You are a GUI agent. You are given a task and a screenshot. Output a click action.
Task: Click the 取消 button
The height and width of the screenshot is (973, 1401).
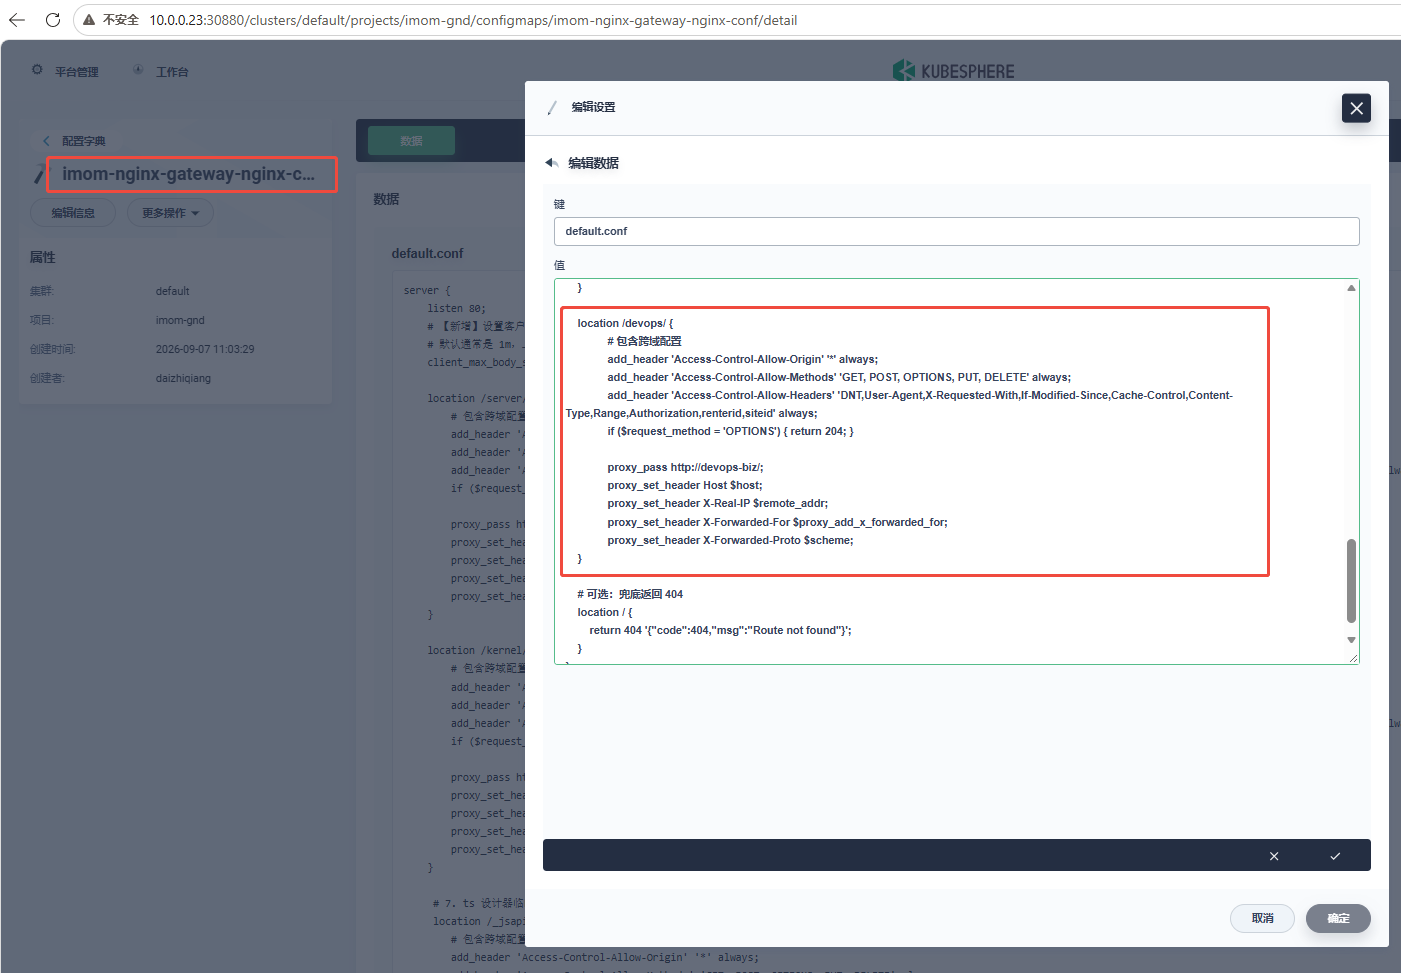tap(1262, 918)
